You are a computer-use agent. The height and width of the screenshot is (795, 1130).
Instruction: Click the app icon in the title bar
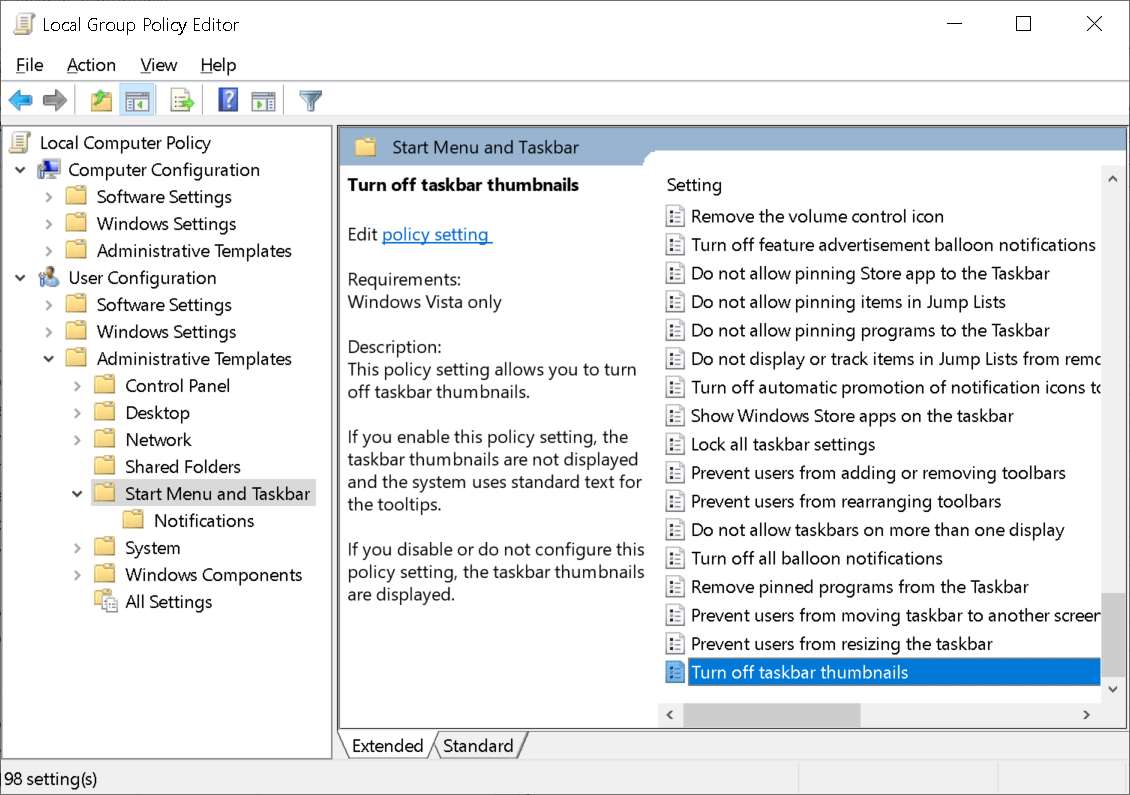[x=24, y=24]
